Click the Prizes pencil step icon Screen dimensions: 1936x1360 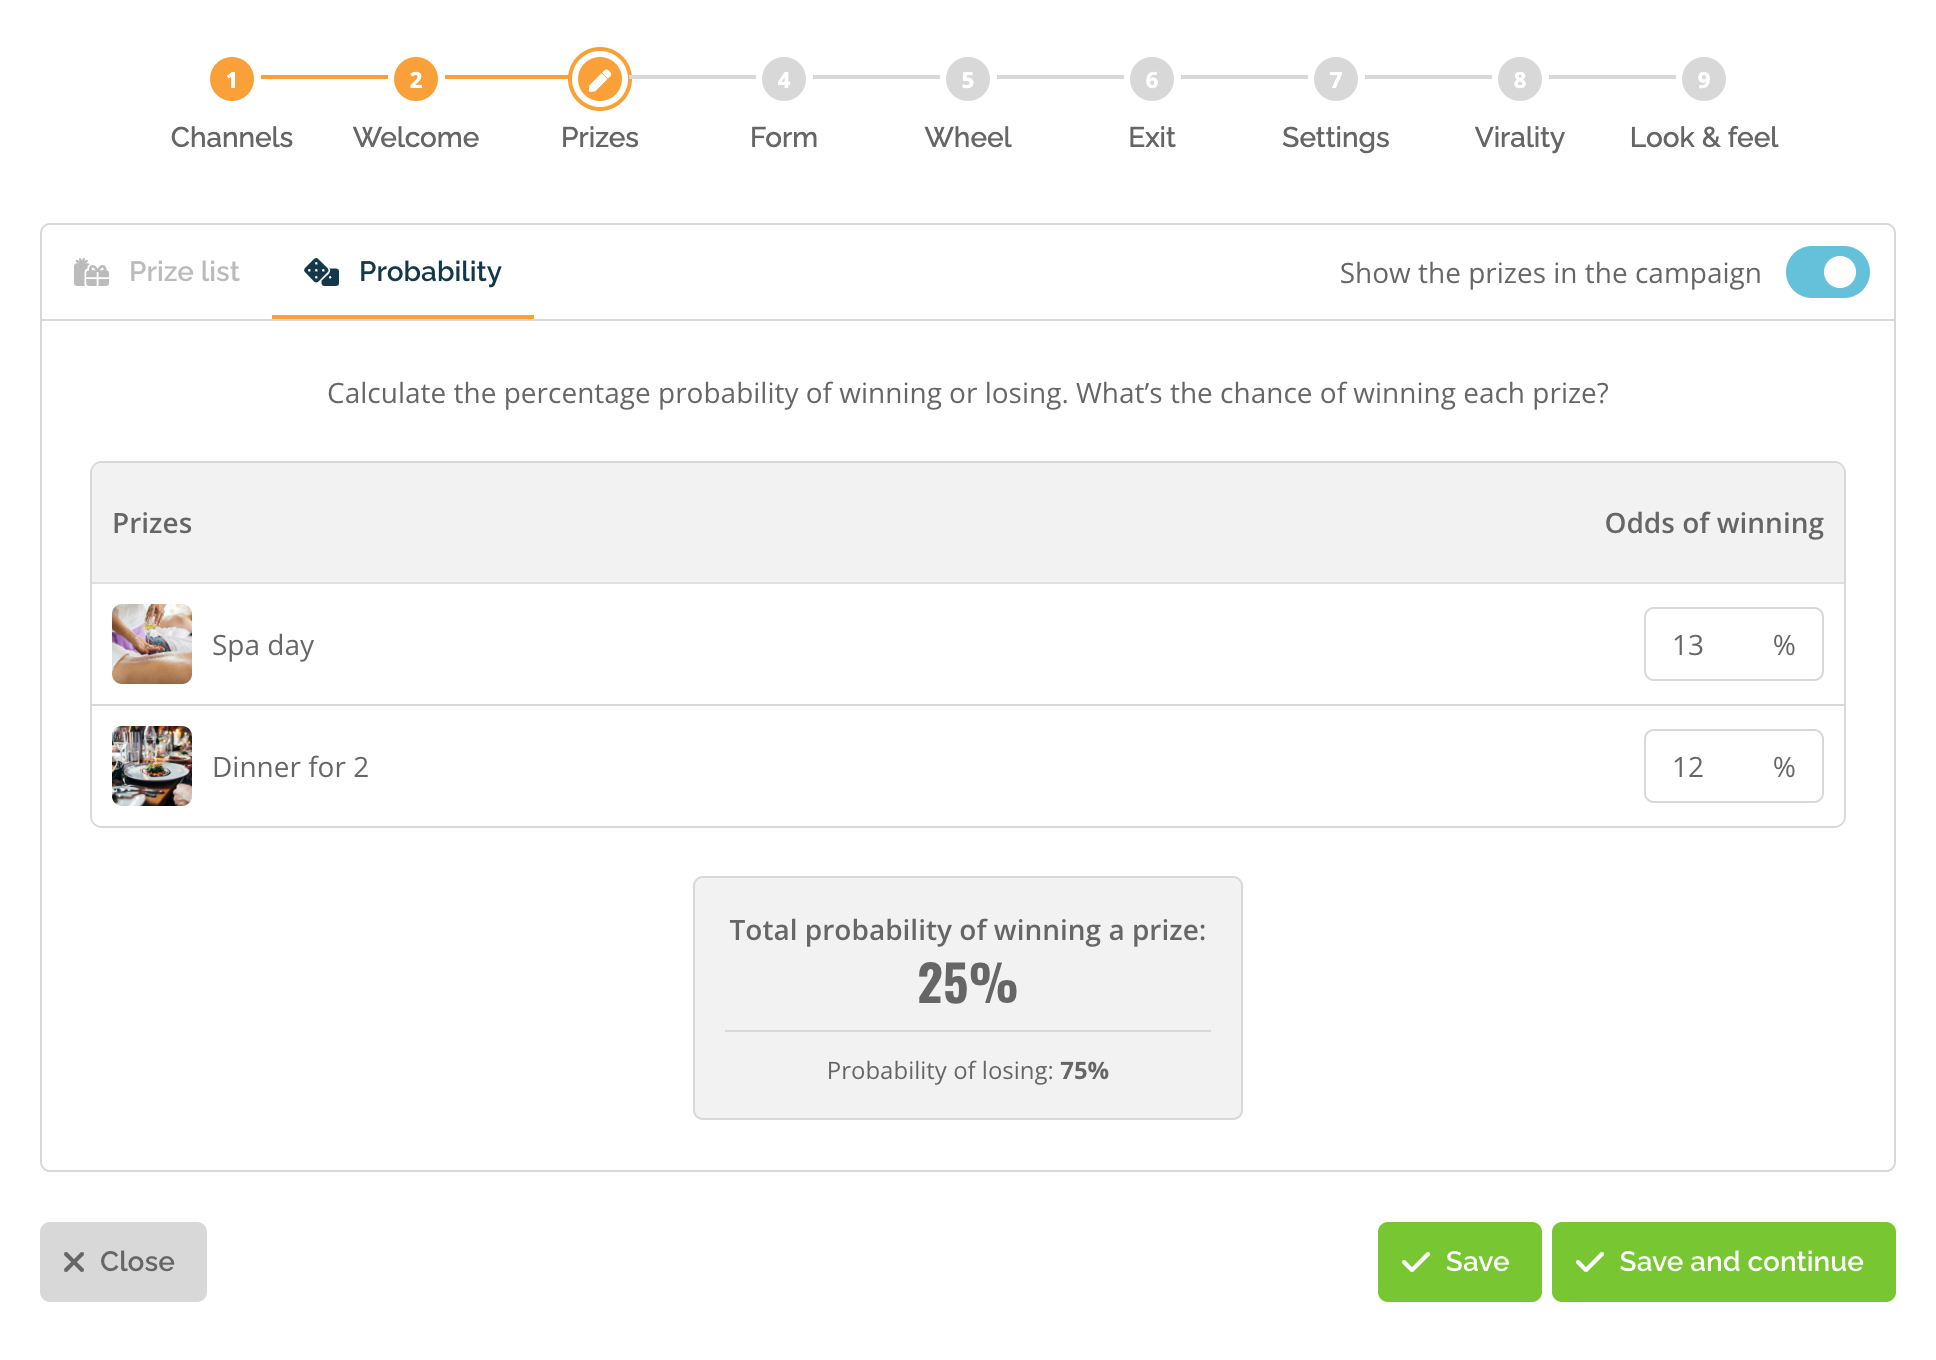600,79
